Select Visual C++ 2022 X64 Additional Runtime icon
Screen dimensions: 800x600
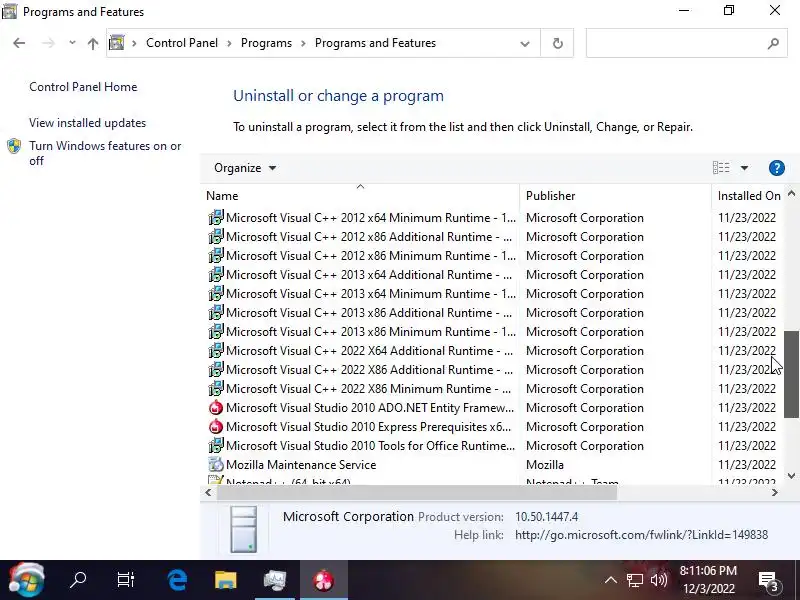point(216,351)
